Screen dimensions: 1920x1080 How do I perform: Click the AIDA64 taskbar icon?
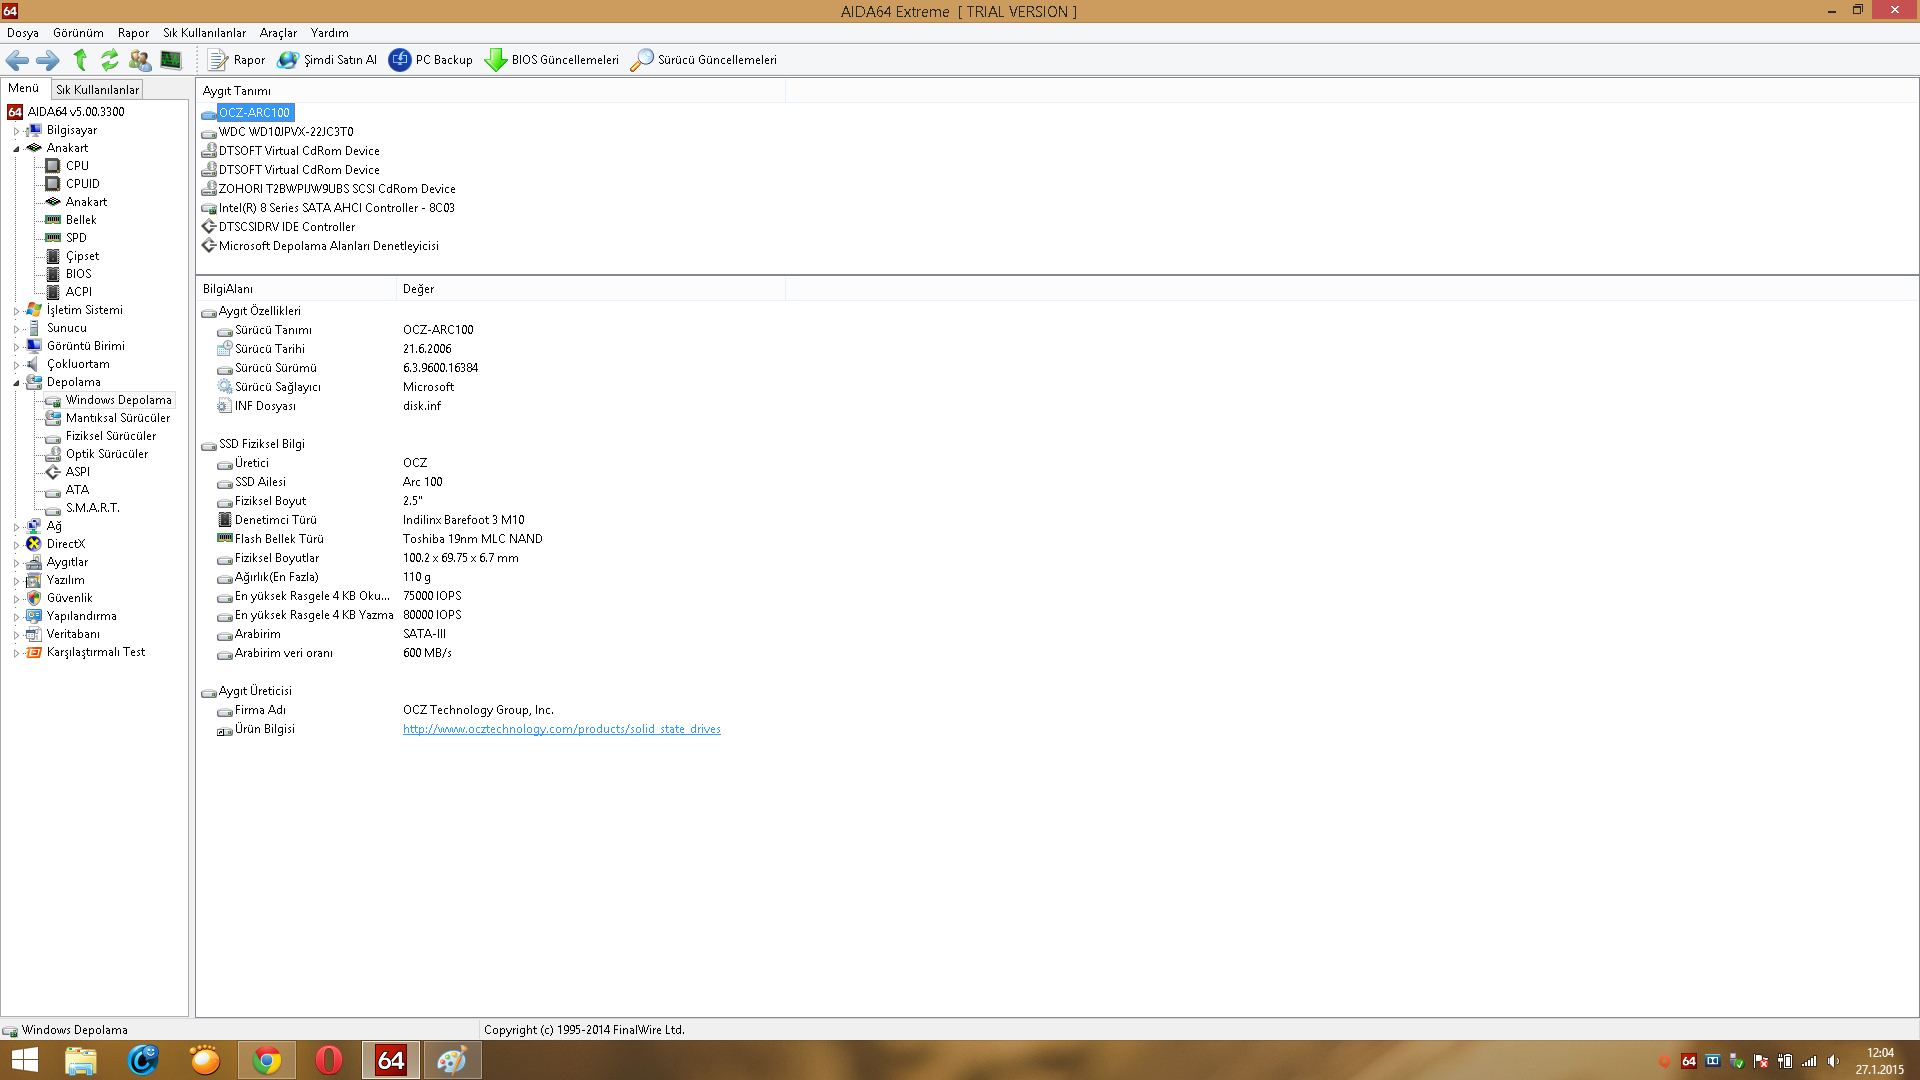click(391, 1060)
